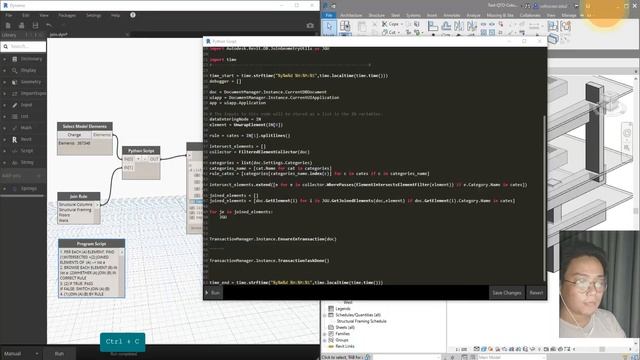Open the Dynamo Edit menu
The height and width of the screenshot is (360, 640).
26,15
